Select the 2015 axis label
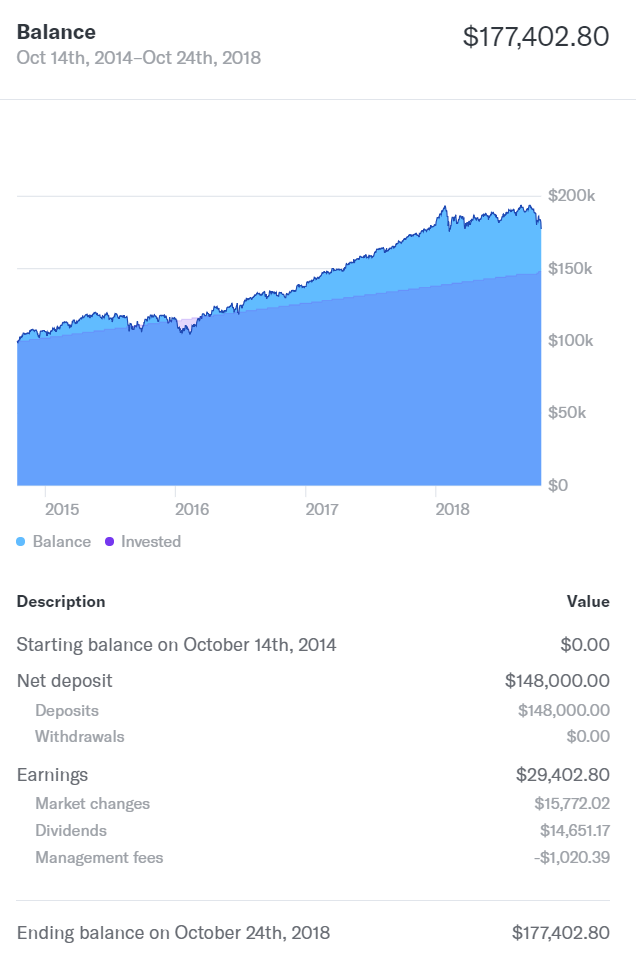Screen dimensions: 636x959 point(62,509)
